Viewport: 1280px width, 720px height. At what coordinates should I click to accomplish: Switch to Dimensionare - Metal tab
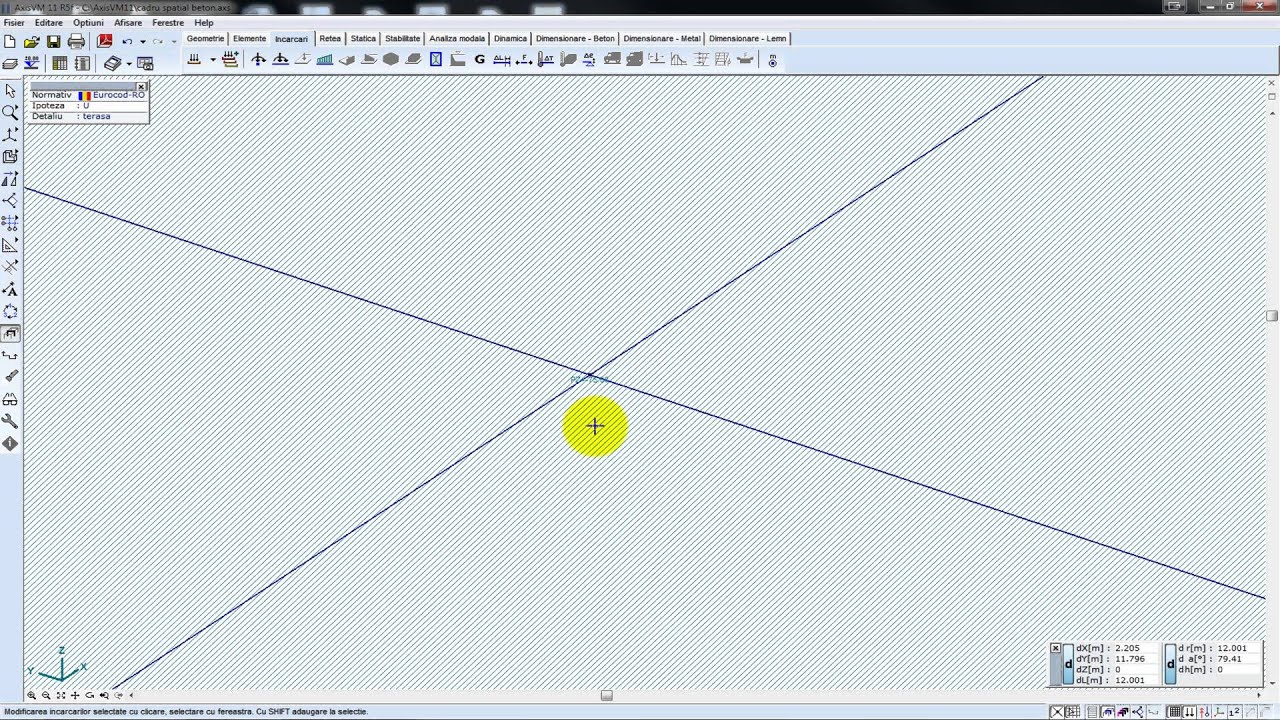(662, 38)
